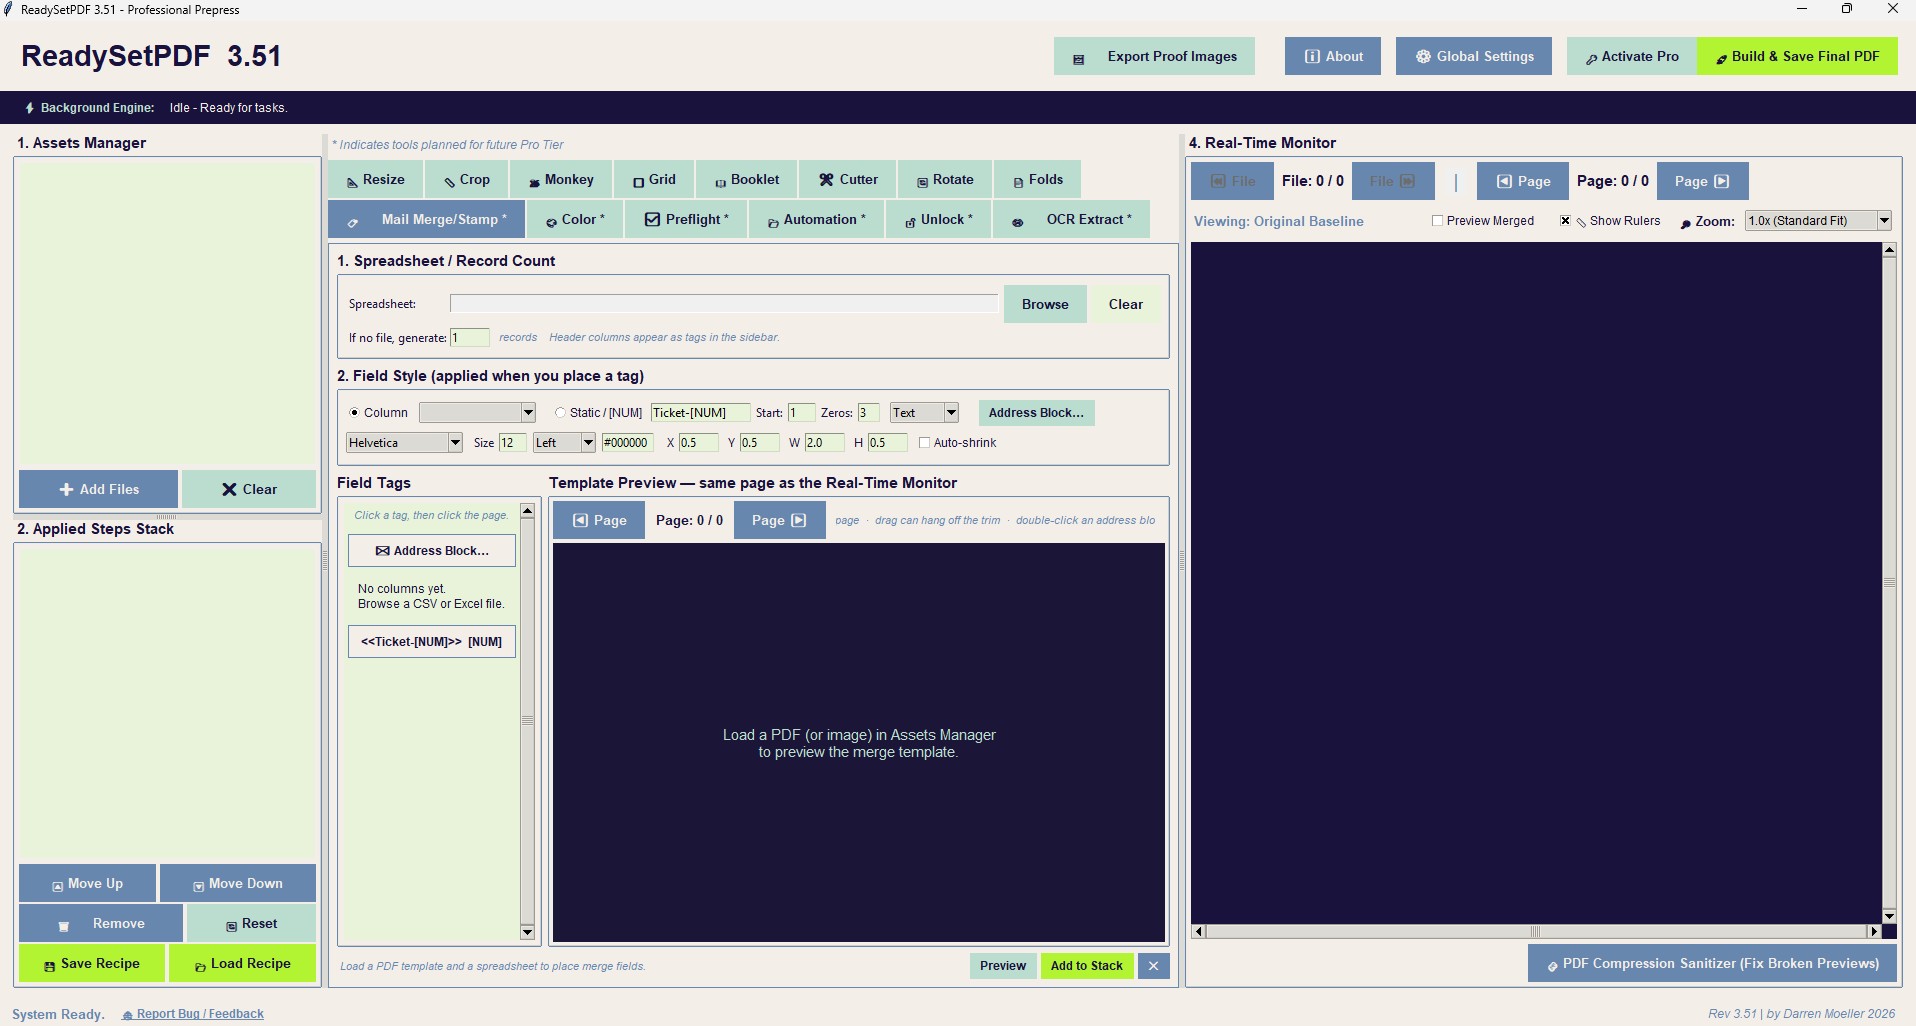Open the Text format dropdown

(924, 413)
